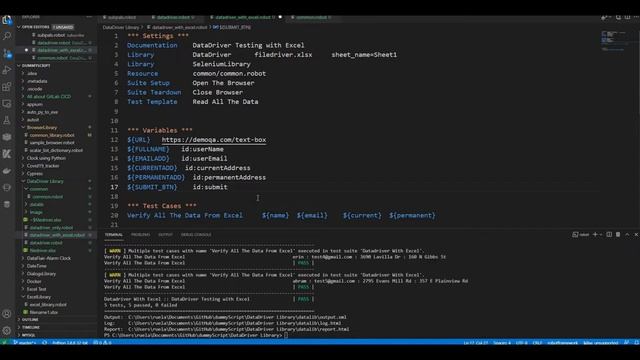Image resolution: width=640 pixels, height=360 pixels.
Task: Maximize the terminal panel size
Action: click(627, 234)
